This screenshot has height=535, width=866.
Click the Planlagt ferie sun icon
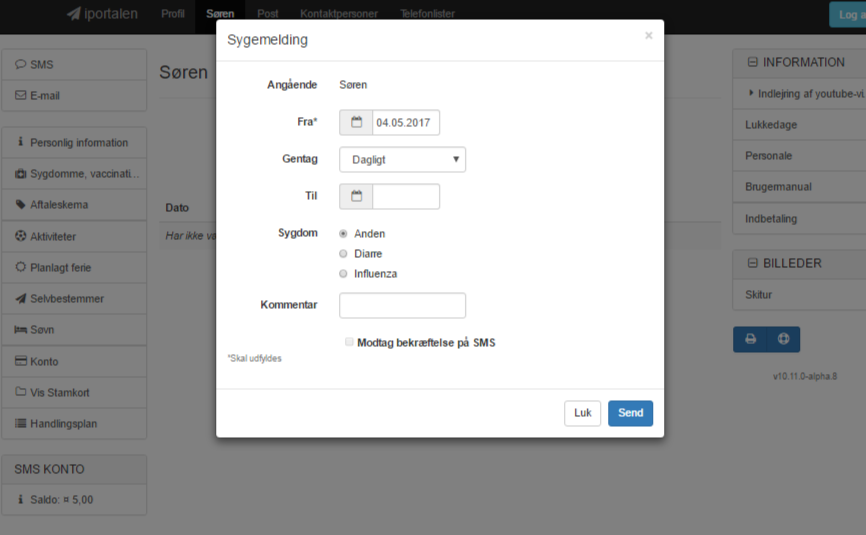pos(20,267)
